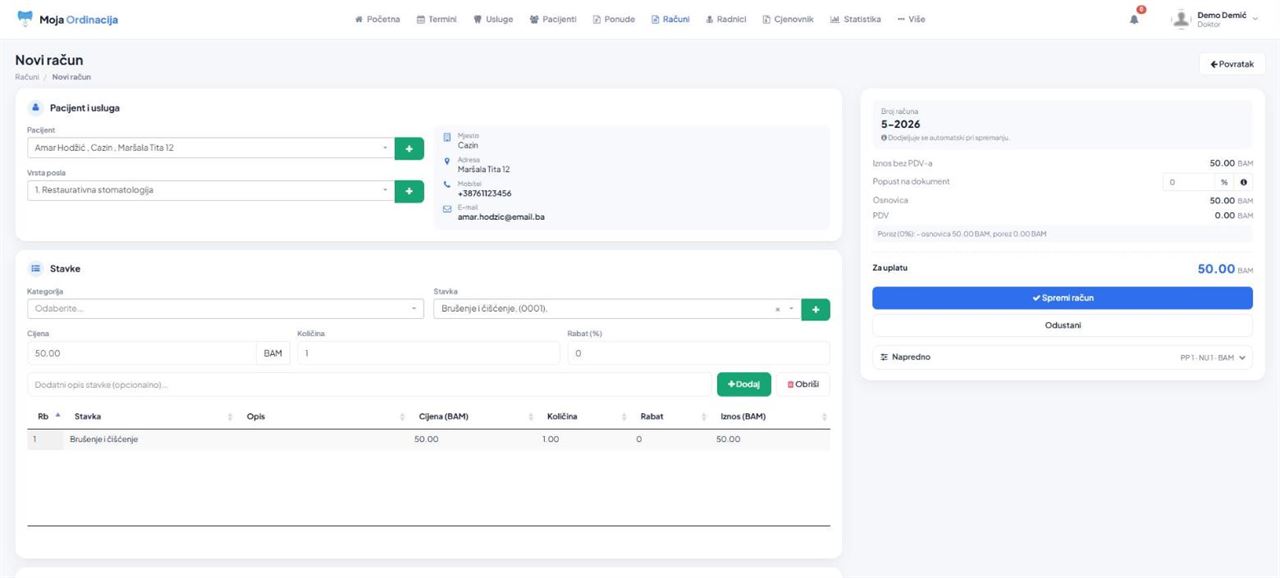Click the info icon beside Popust na dokument
This screenshot has height=578, width=1280.
(x=1244, y=182)
